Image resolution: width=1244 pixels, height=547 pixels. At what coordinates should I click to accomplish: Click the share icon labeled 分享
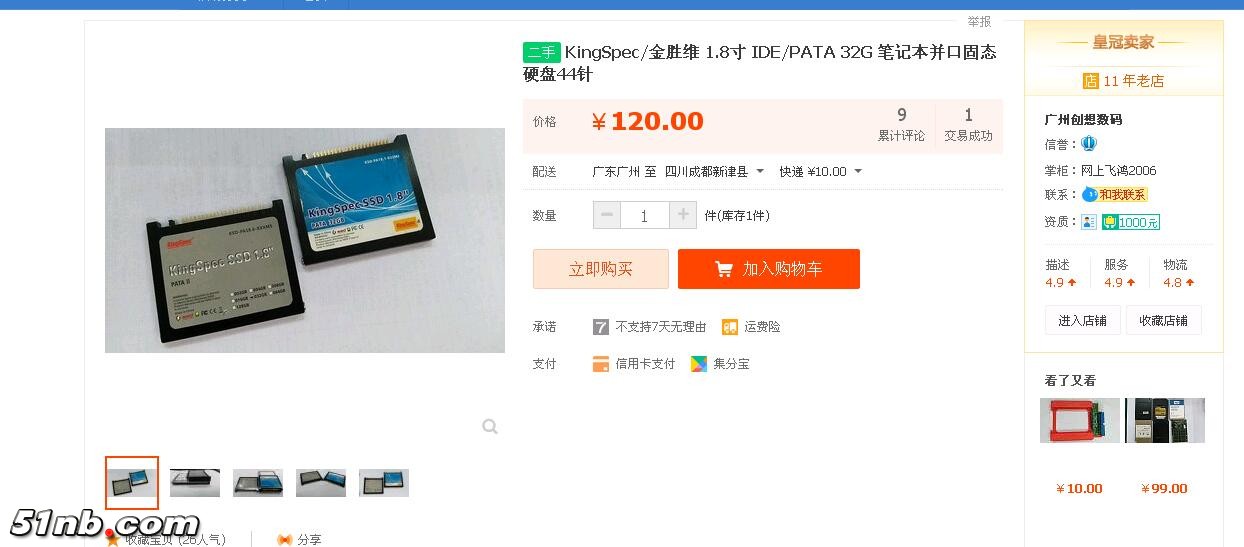[x=285, y=539]
